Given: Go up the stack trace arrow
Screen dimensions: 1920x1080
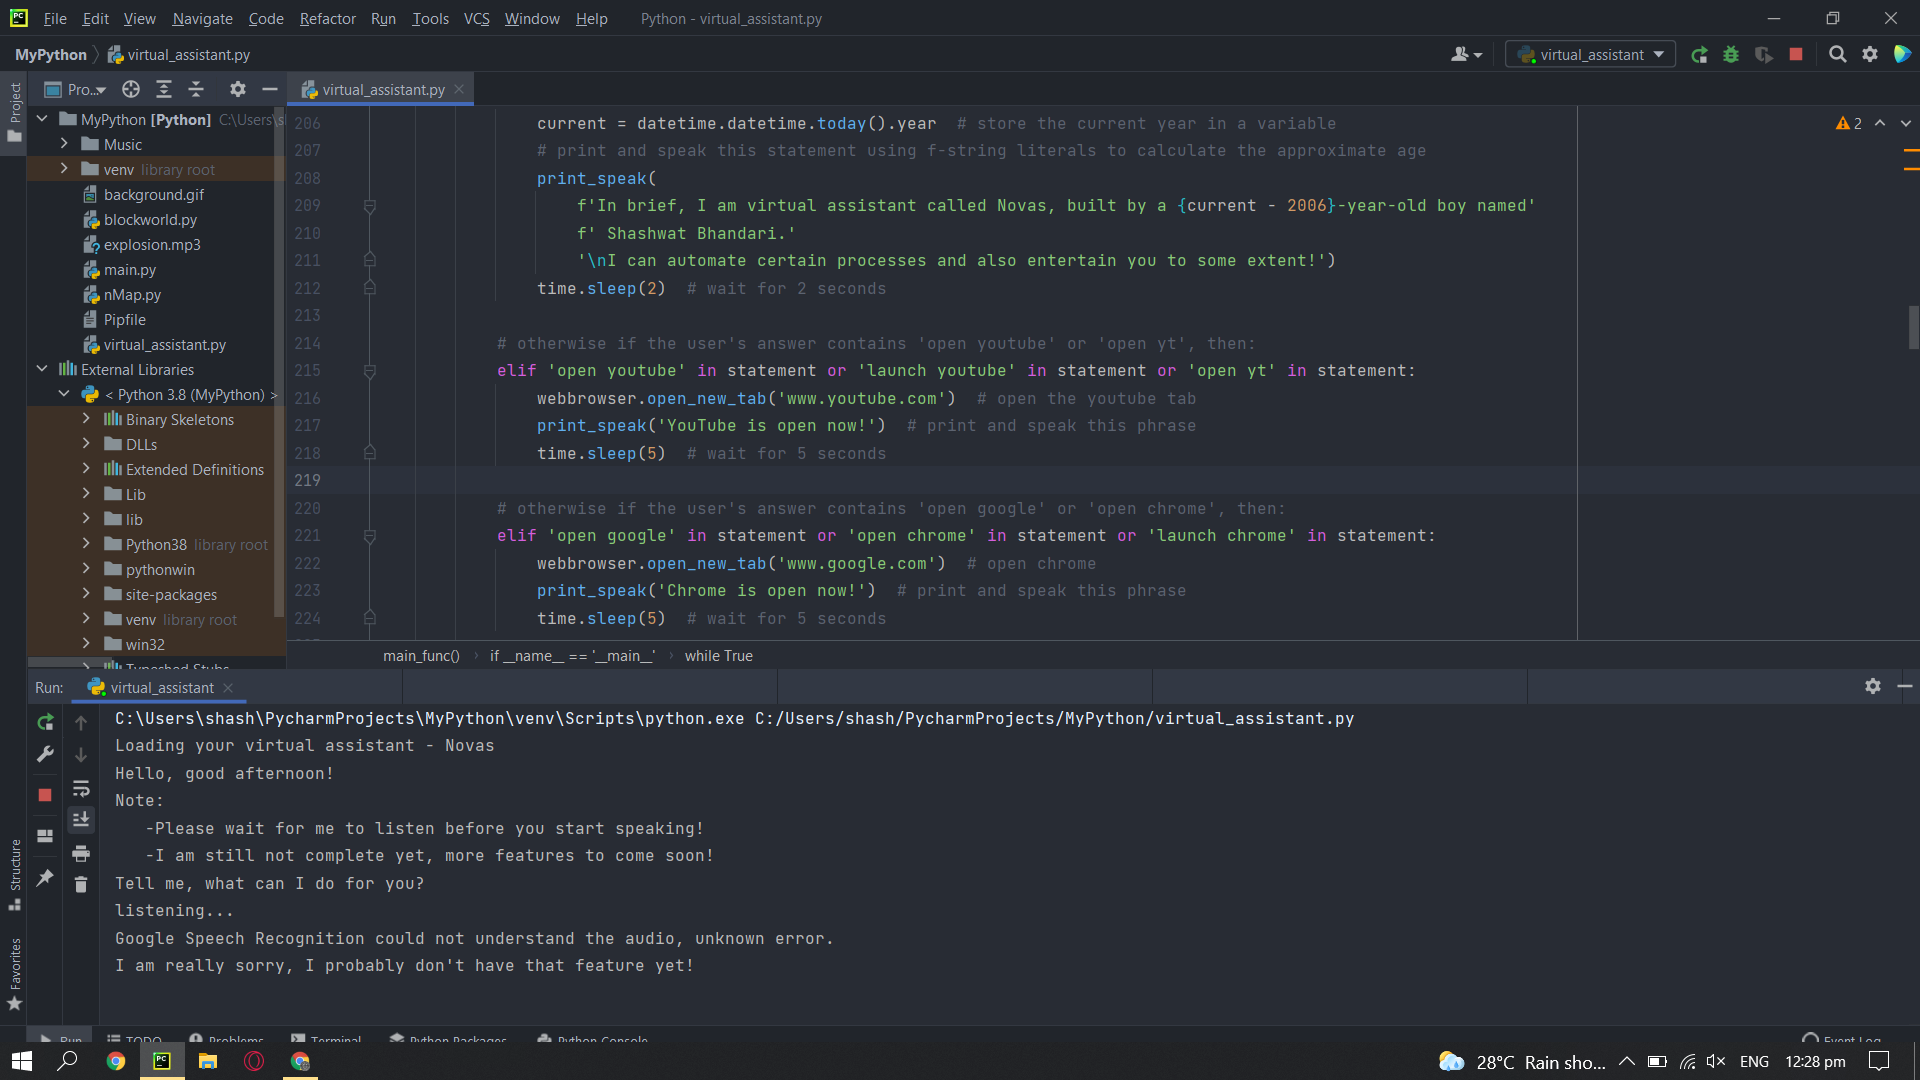Looking at the screenshot, I should tap(81, 722).
